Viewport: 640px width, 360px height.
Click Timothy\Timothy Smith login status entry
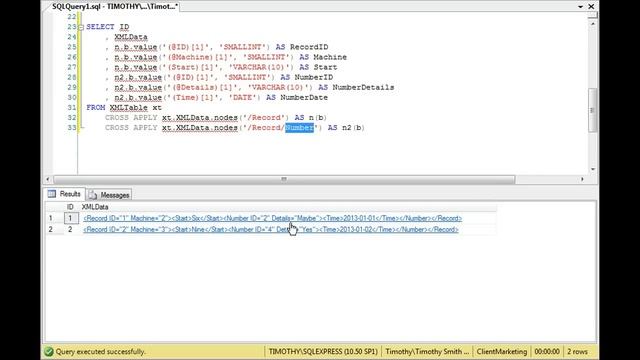point(427,351)
